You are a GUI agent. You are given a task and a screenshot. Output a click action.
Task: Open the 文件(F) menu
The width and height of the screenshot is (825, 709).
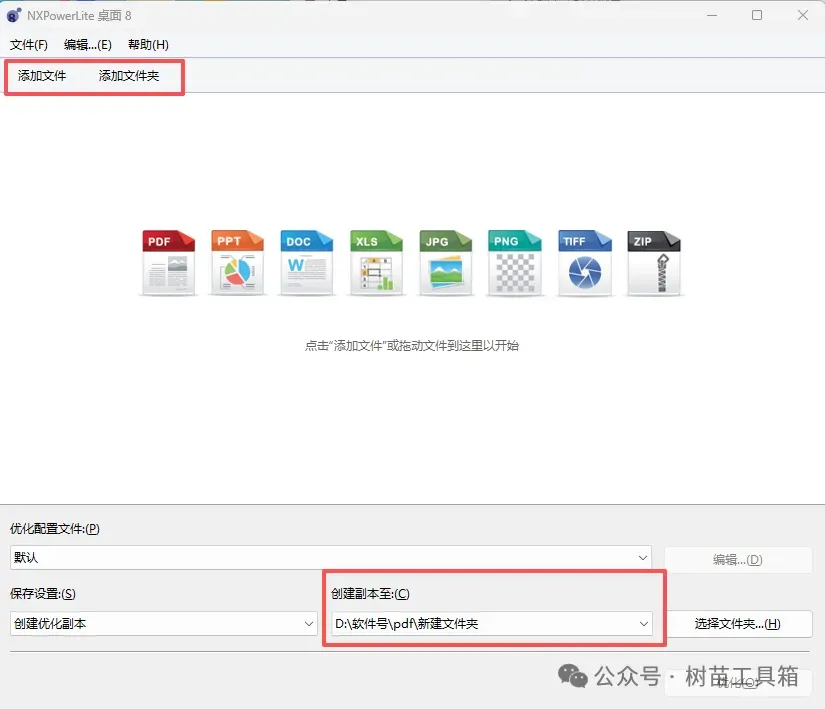(x=28, y=45)
